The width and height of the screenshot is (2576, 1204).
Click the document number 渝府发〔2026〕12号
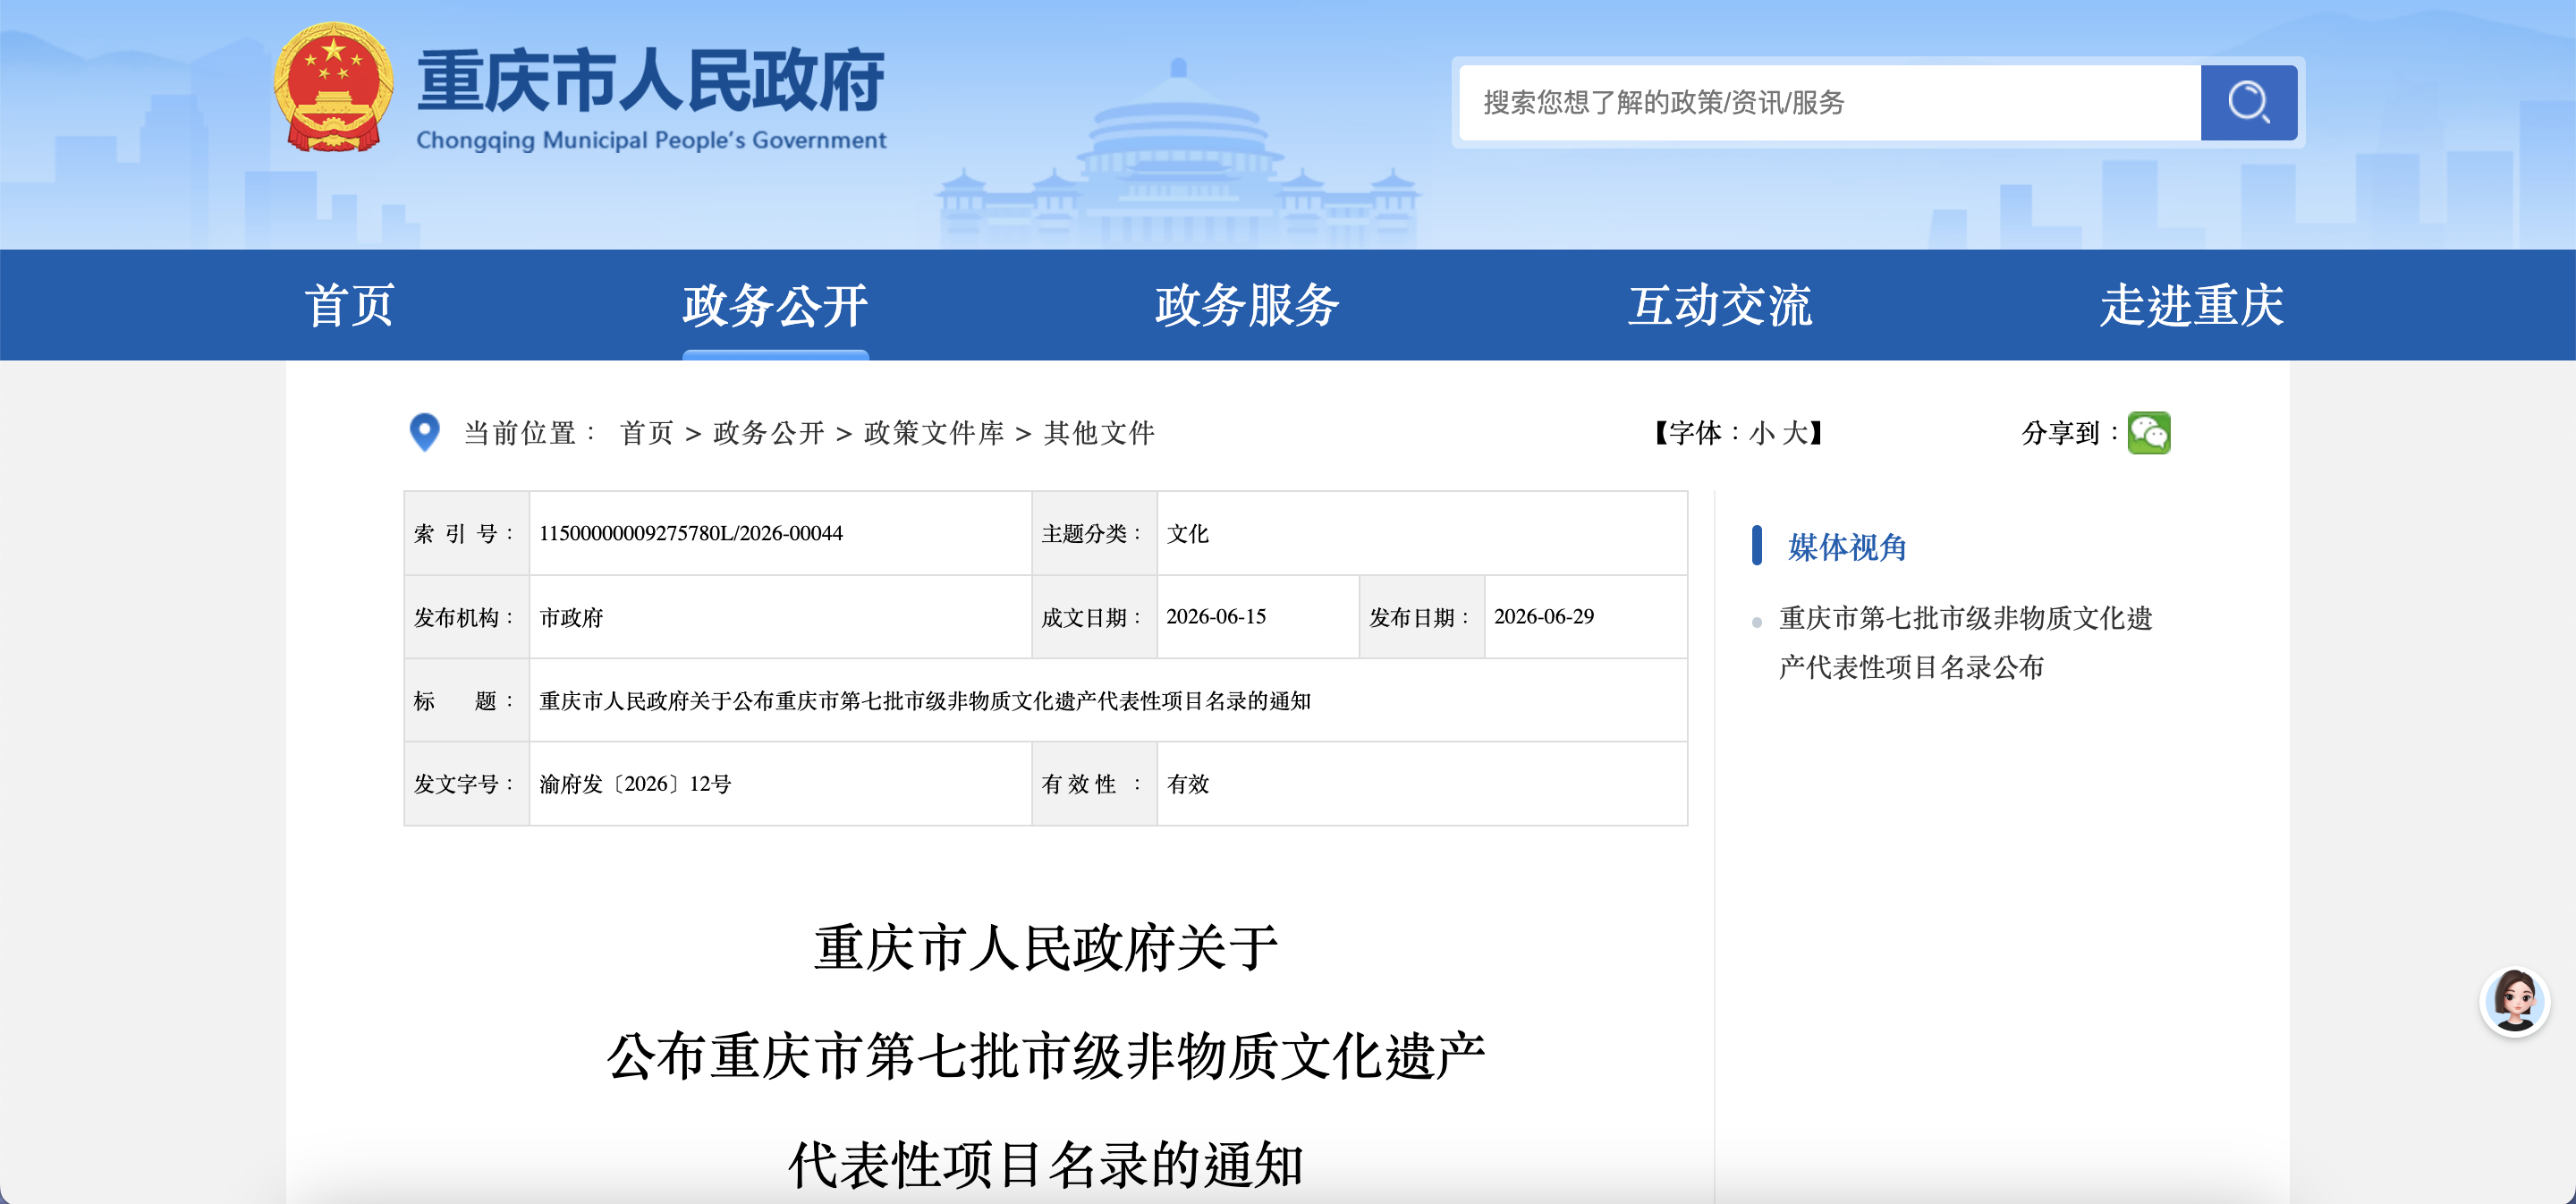[635, 784]
